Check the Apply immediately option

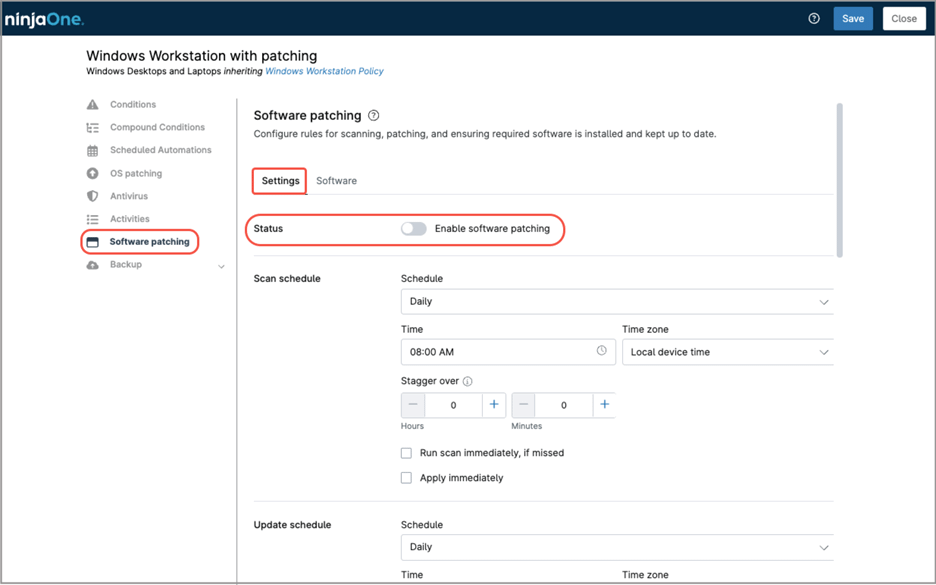pyautogui.click(x=406, y=477)
